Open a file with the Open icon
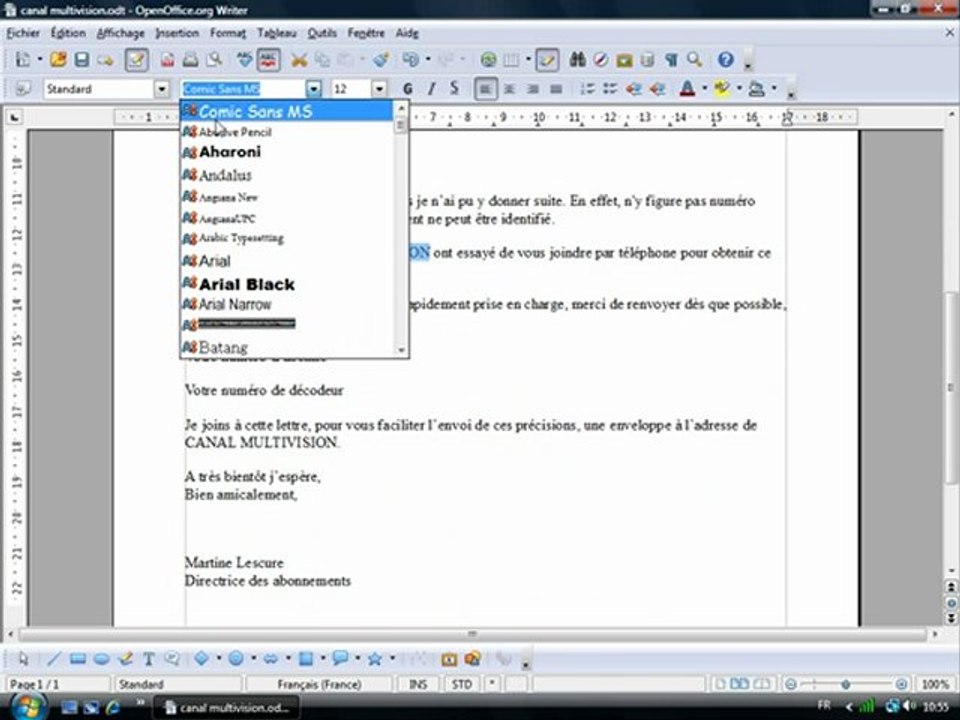960x720 pixels. point(58,59)
